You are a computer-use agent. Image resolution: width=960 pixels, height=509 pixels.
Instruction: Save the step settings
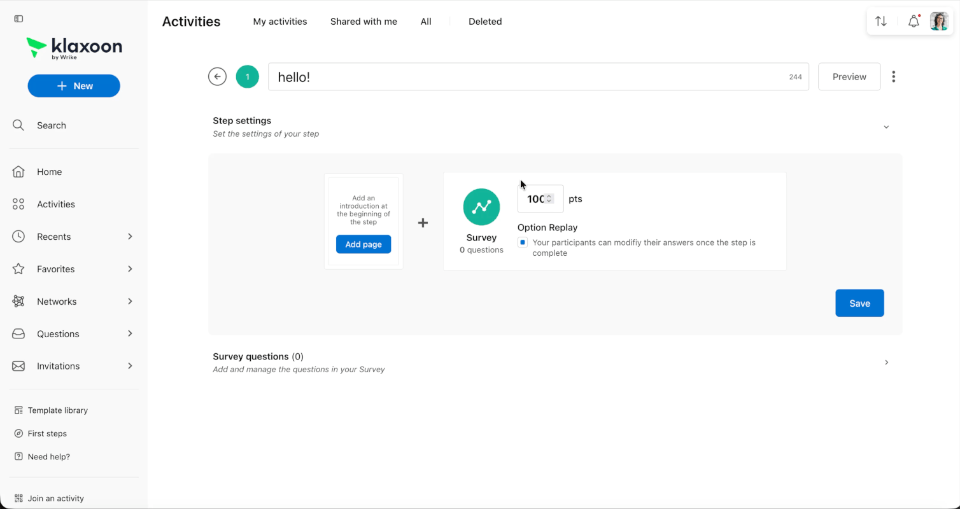[x=860, y=303]
